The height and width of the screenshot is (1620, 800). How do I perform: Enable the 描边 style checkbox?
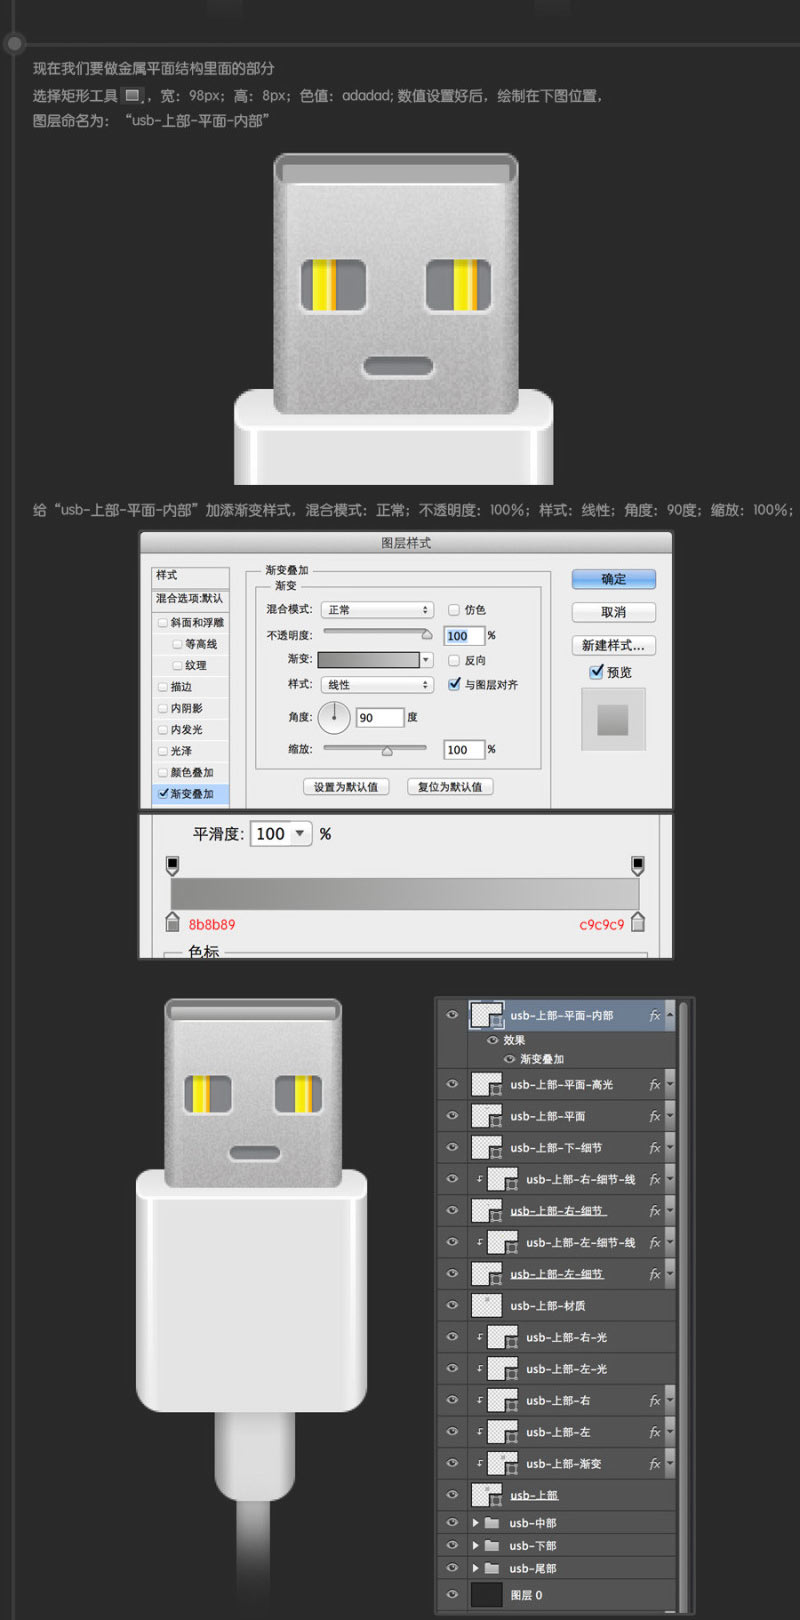click(163, 687)
